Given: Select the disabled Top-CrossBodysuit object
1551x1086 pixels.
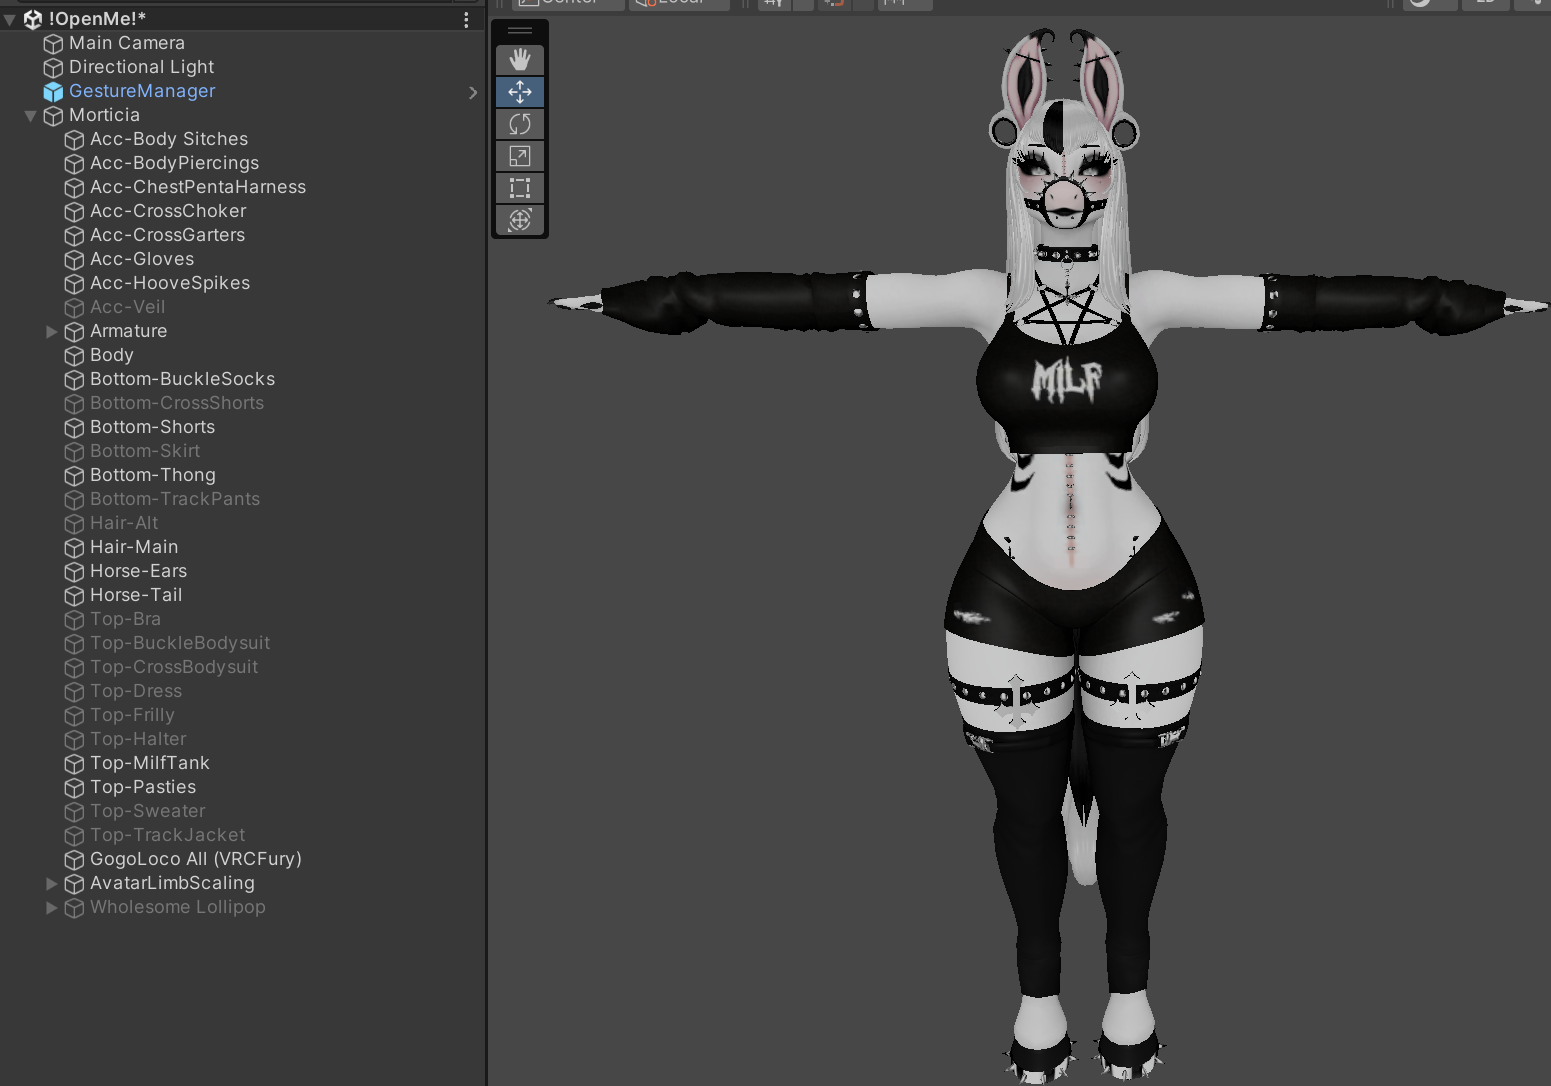Looking at the screenshot, I should point(174,667).
